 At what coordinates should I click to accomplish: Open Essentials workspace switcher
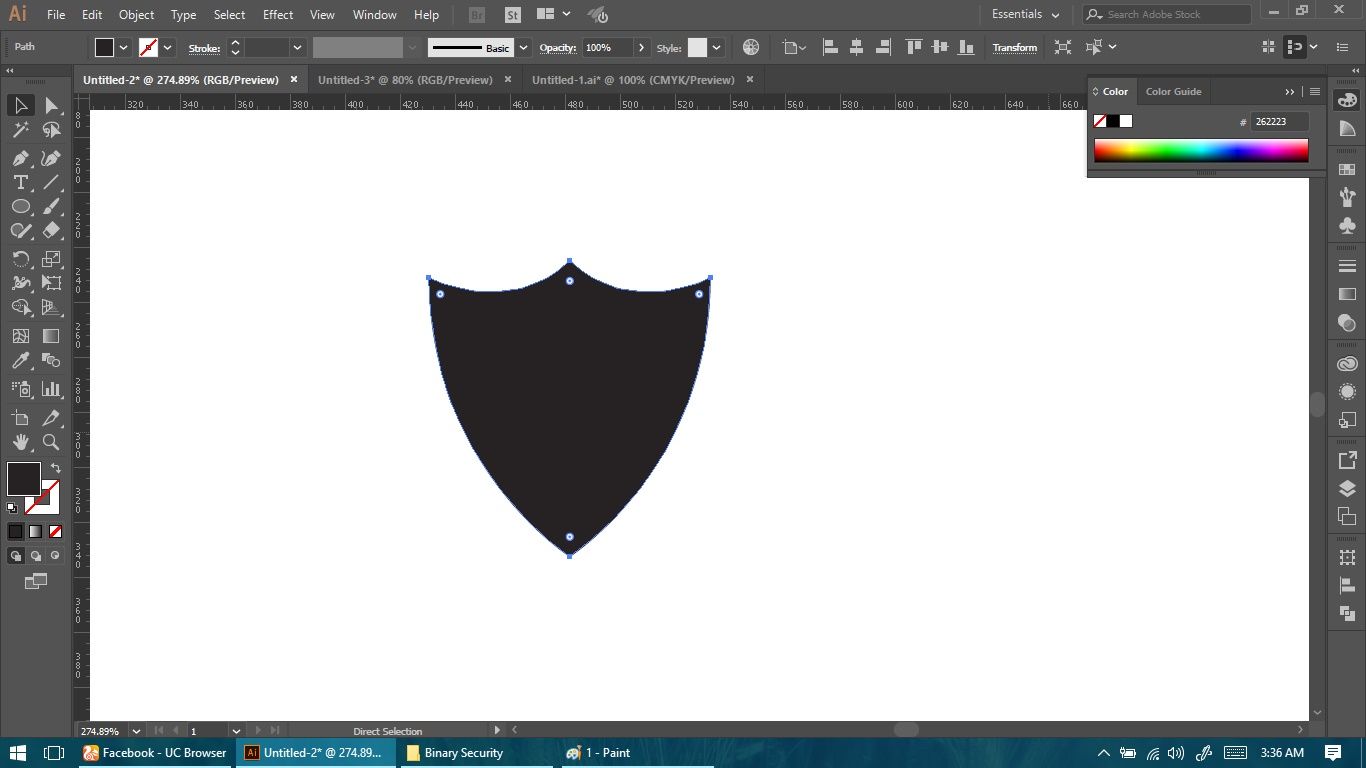(1025, 14)
